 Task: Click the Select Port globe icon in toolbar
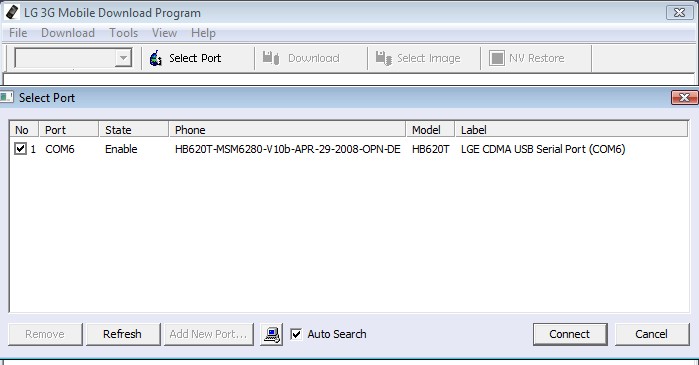tap(156, 58)
